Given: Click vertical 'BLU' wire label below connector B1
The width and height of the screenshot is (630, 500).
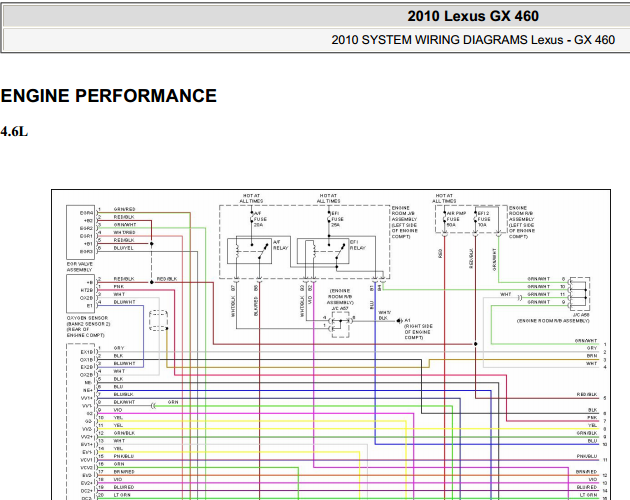Looking at the screenshot, I should tap(372, 304).
